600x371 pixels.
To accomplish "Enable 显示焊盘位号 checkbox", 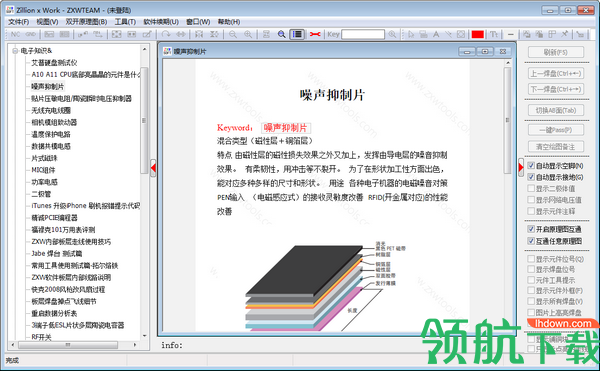I will click(531, 269).
